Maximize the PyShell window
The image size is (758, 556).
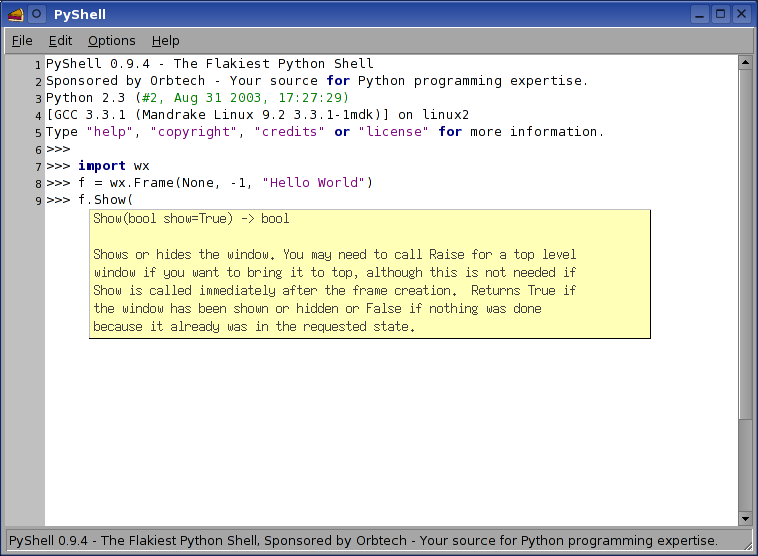click(x=720, y=14)
